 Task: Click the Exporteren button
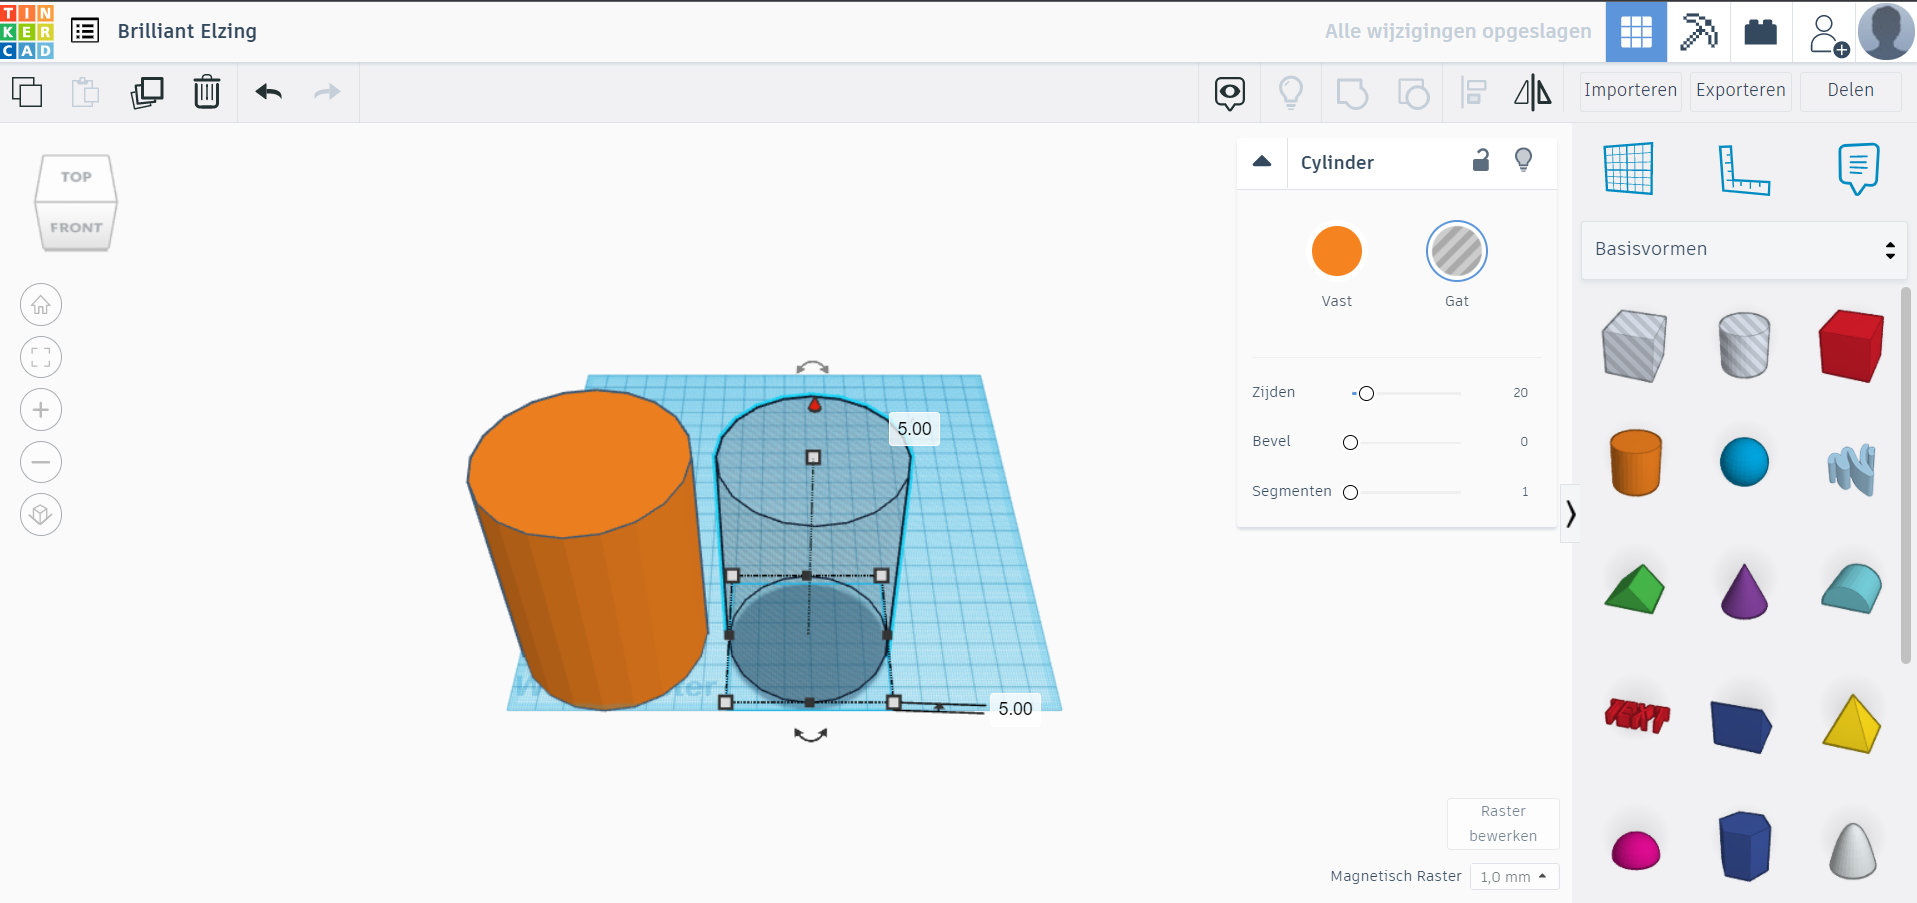[1740, 91]
